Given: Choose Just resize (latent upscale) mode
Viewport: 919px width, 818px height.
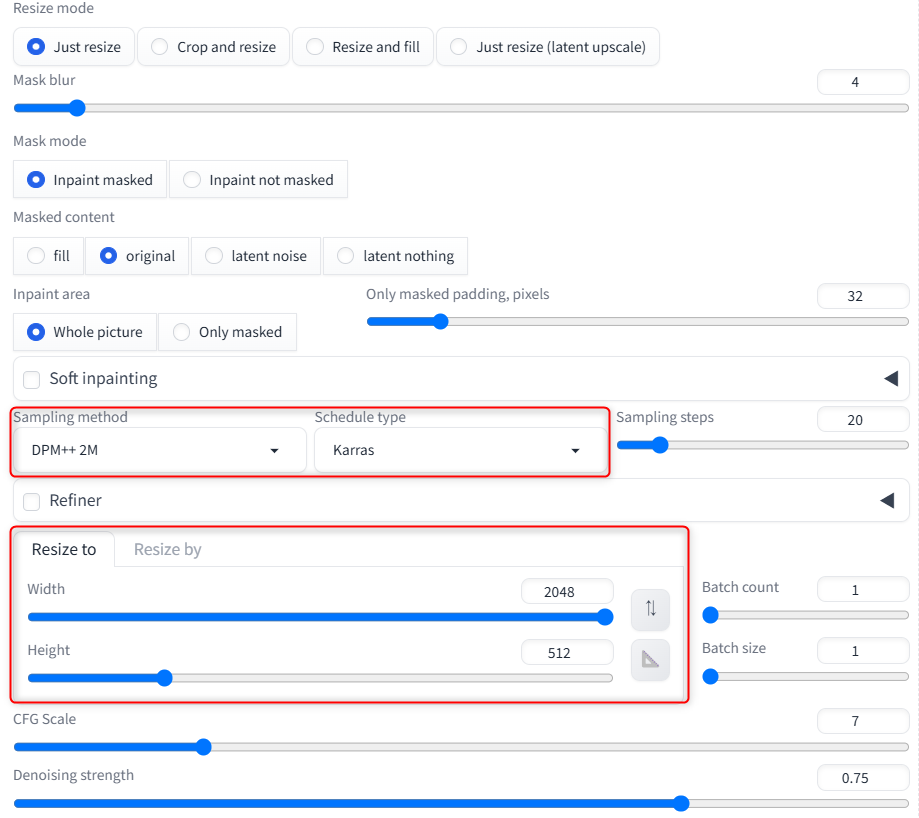Looking at the screenshot, I should [x=548, y=47].
